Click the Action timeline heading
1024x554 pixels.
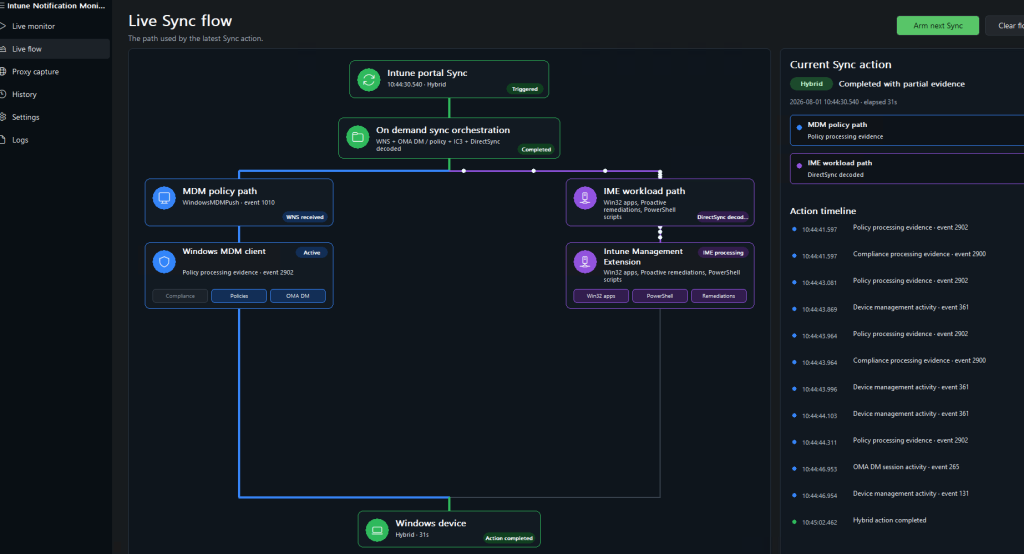point(823,211)
